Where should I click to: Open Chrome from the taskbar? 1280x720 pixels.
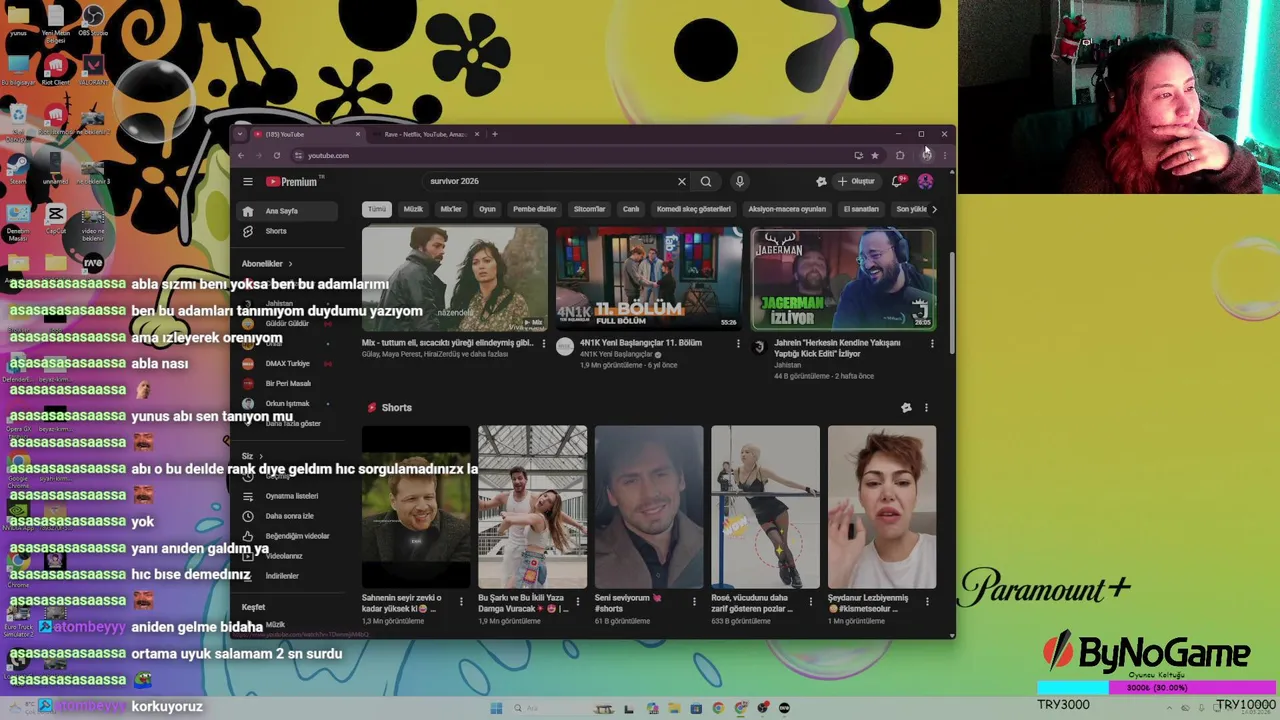pyautogui.click(x=718, y=708)
